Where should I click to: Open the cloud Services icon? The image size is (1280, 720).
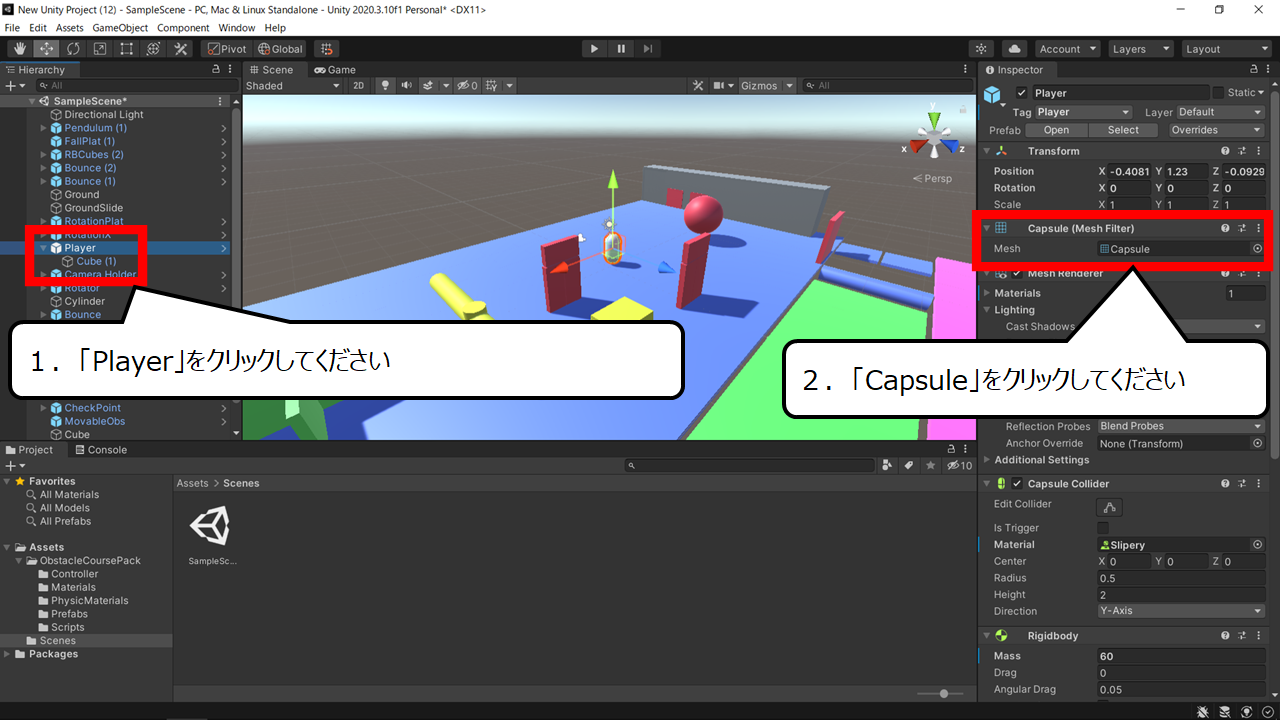(1014, 49)
